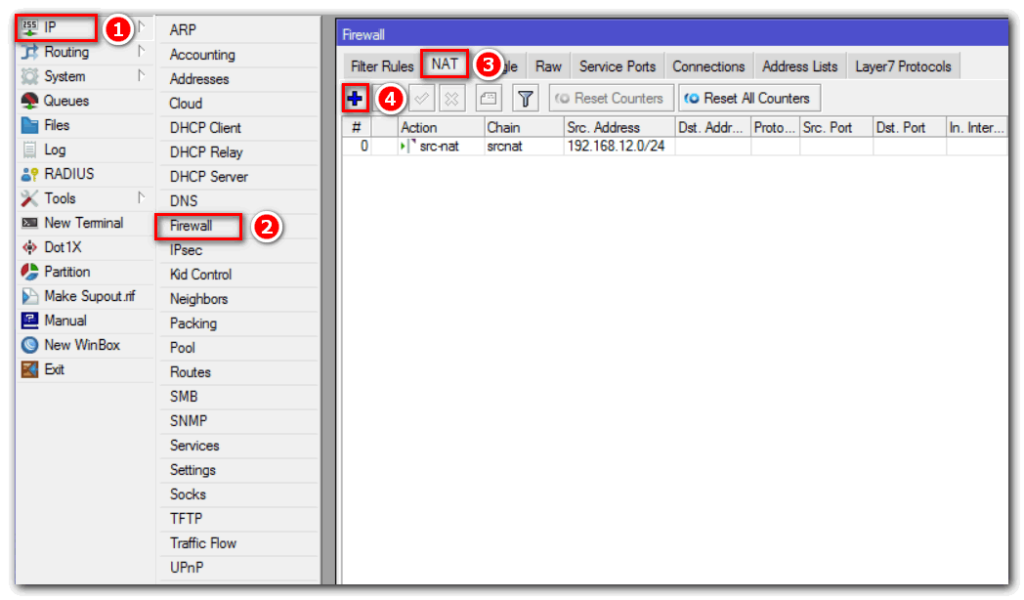Open Files in the left menu
Viewport: 1024px width, 600px height.
point(57,125)
